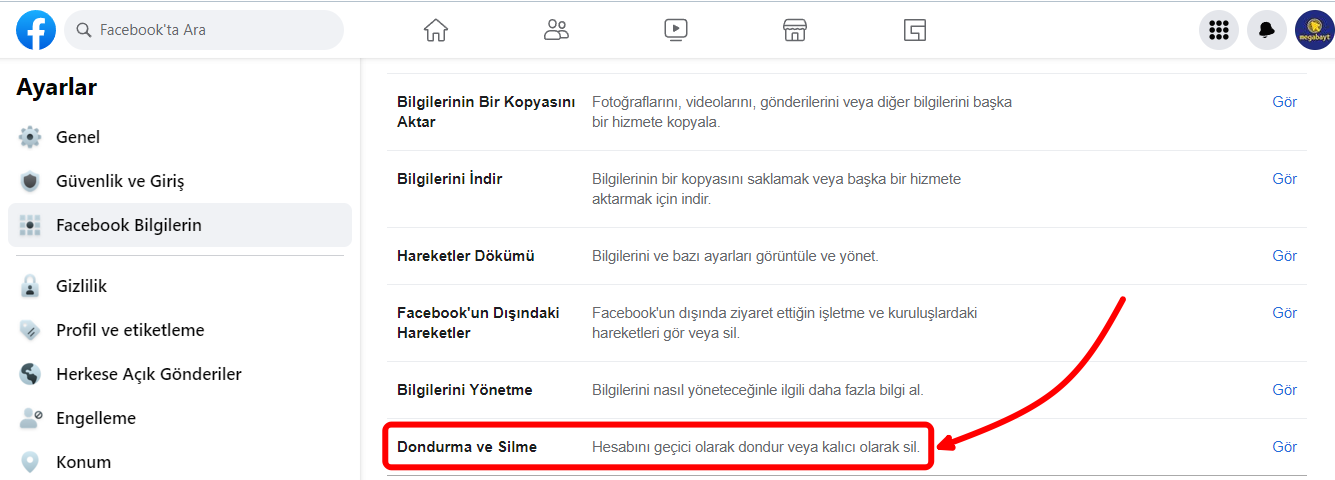Click description starting 'Bilgilerinin bir kopyasını saklamak'
This screenshot has width=1335, height=480.
[776, 189]
